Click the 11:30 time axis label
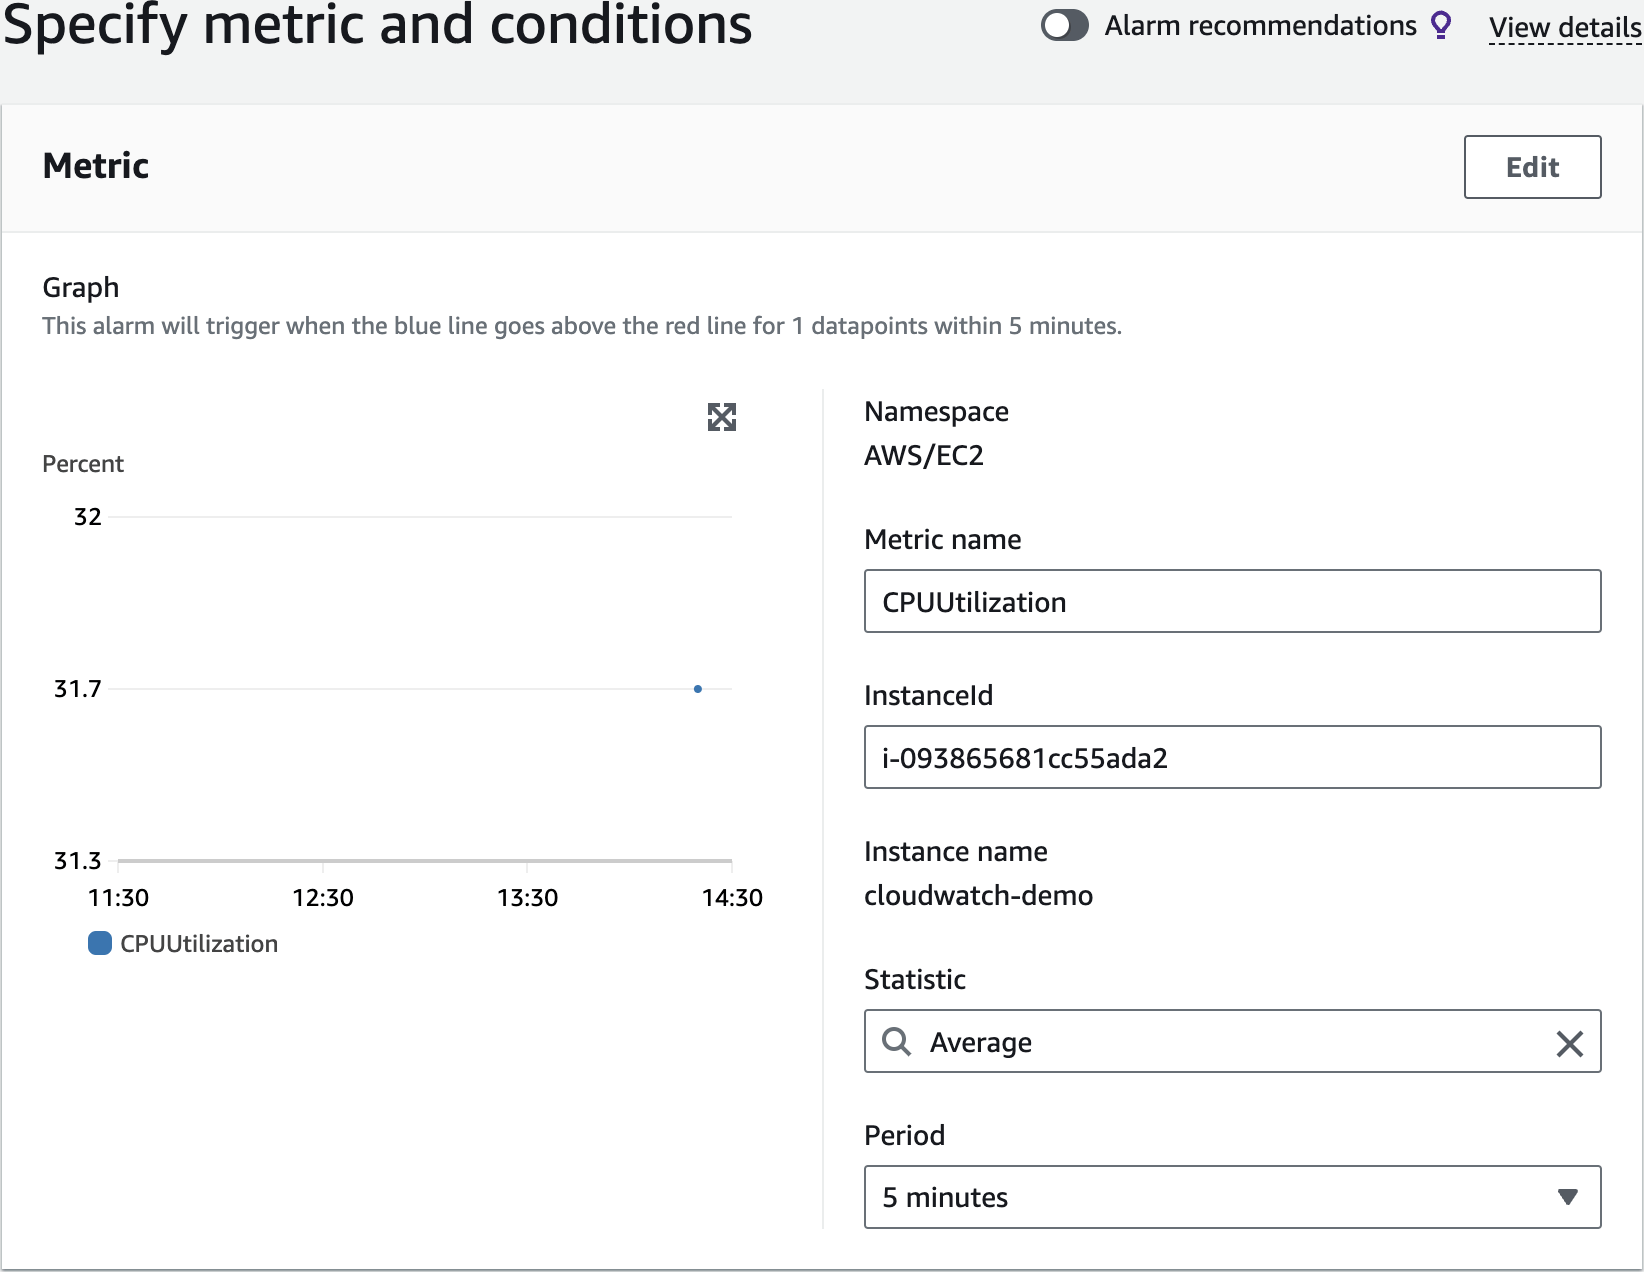Image resolution: width=1644 pixels, height=1272 pixels. 118,898
